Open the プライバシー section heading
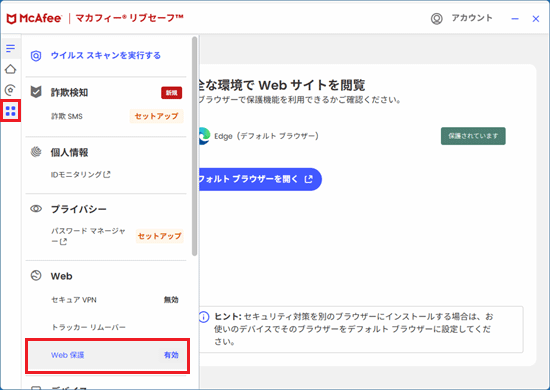The width and height of the screenshot is (550, 390). click(x=79, y=209)
